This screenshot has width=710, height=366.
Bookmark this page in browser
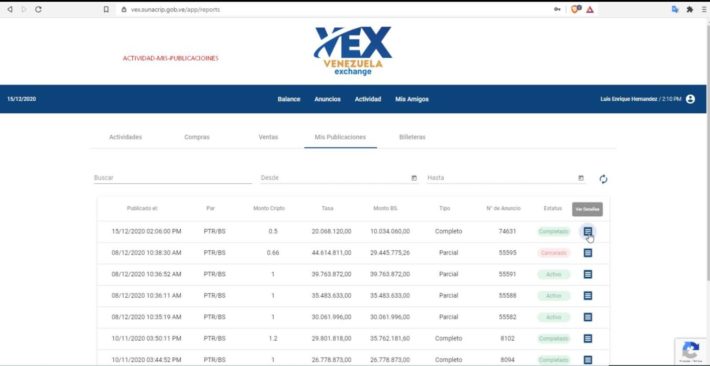[106, 9]
